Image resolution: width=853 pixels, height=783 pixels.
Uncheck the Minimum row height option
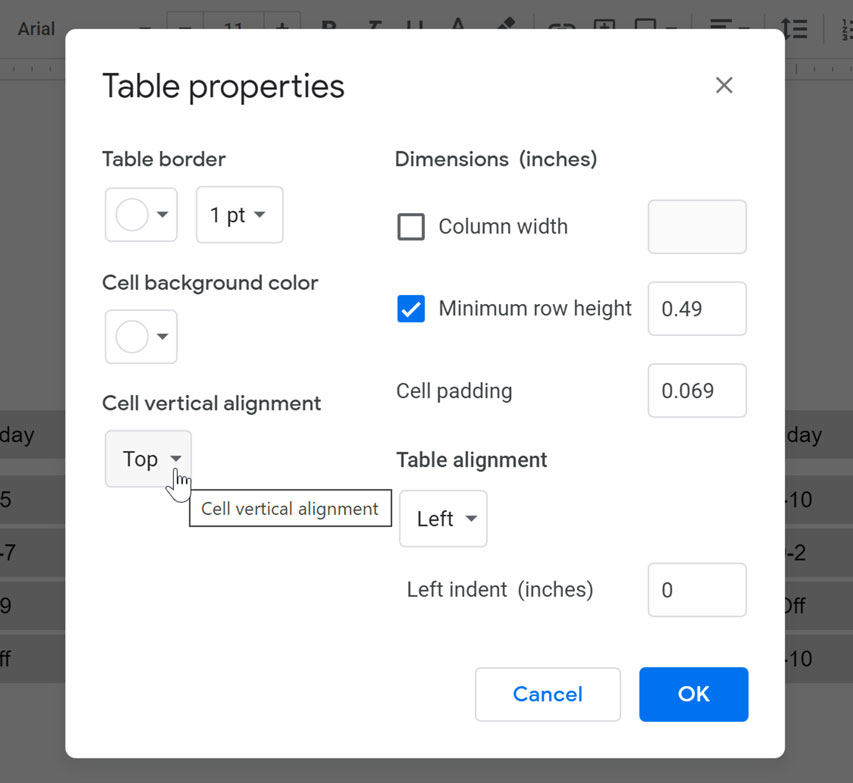click(x=411, y=309)
